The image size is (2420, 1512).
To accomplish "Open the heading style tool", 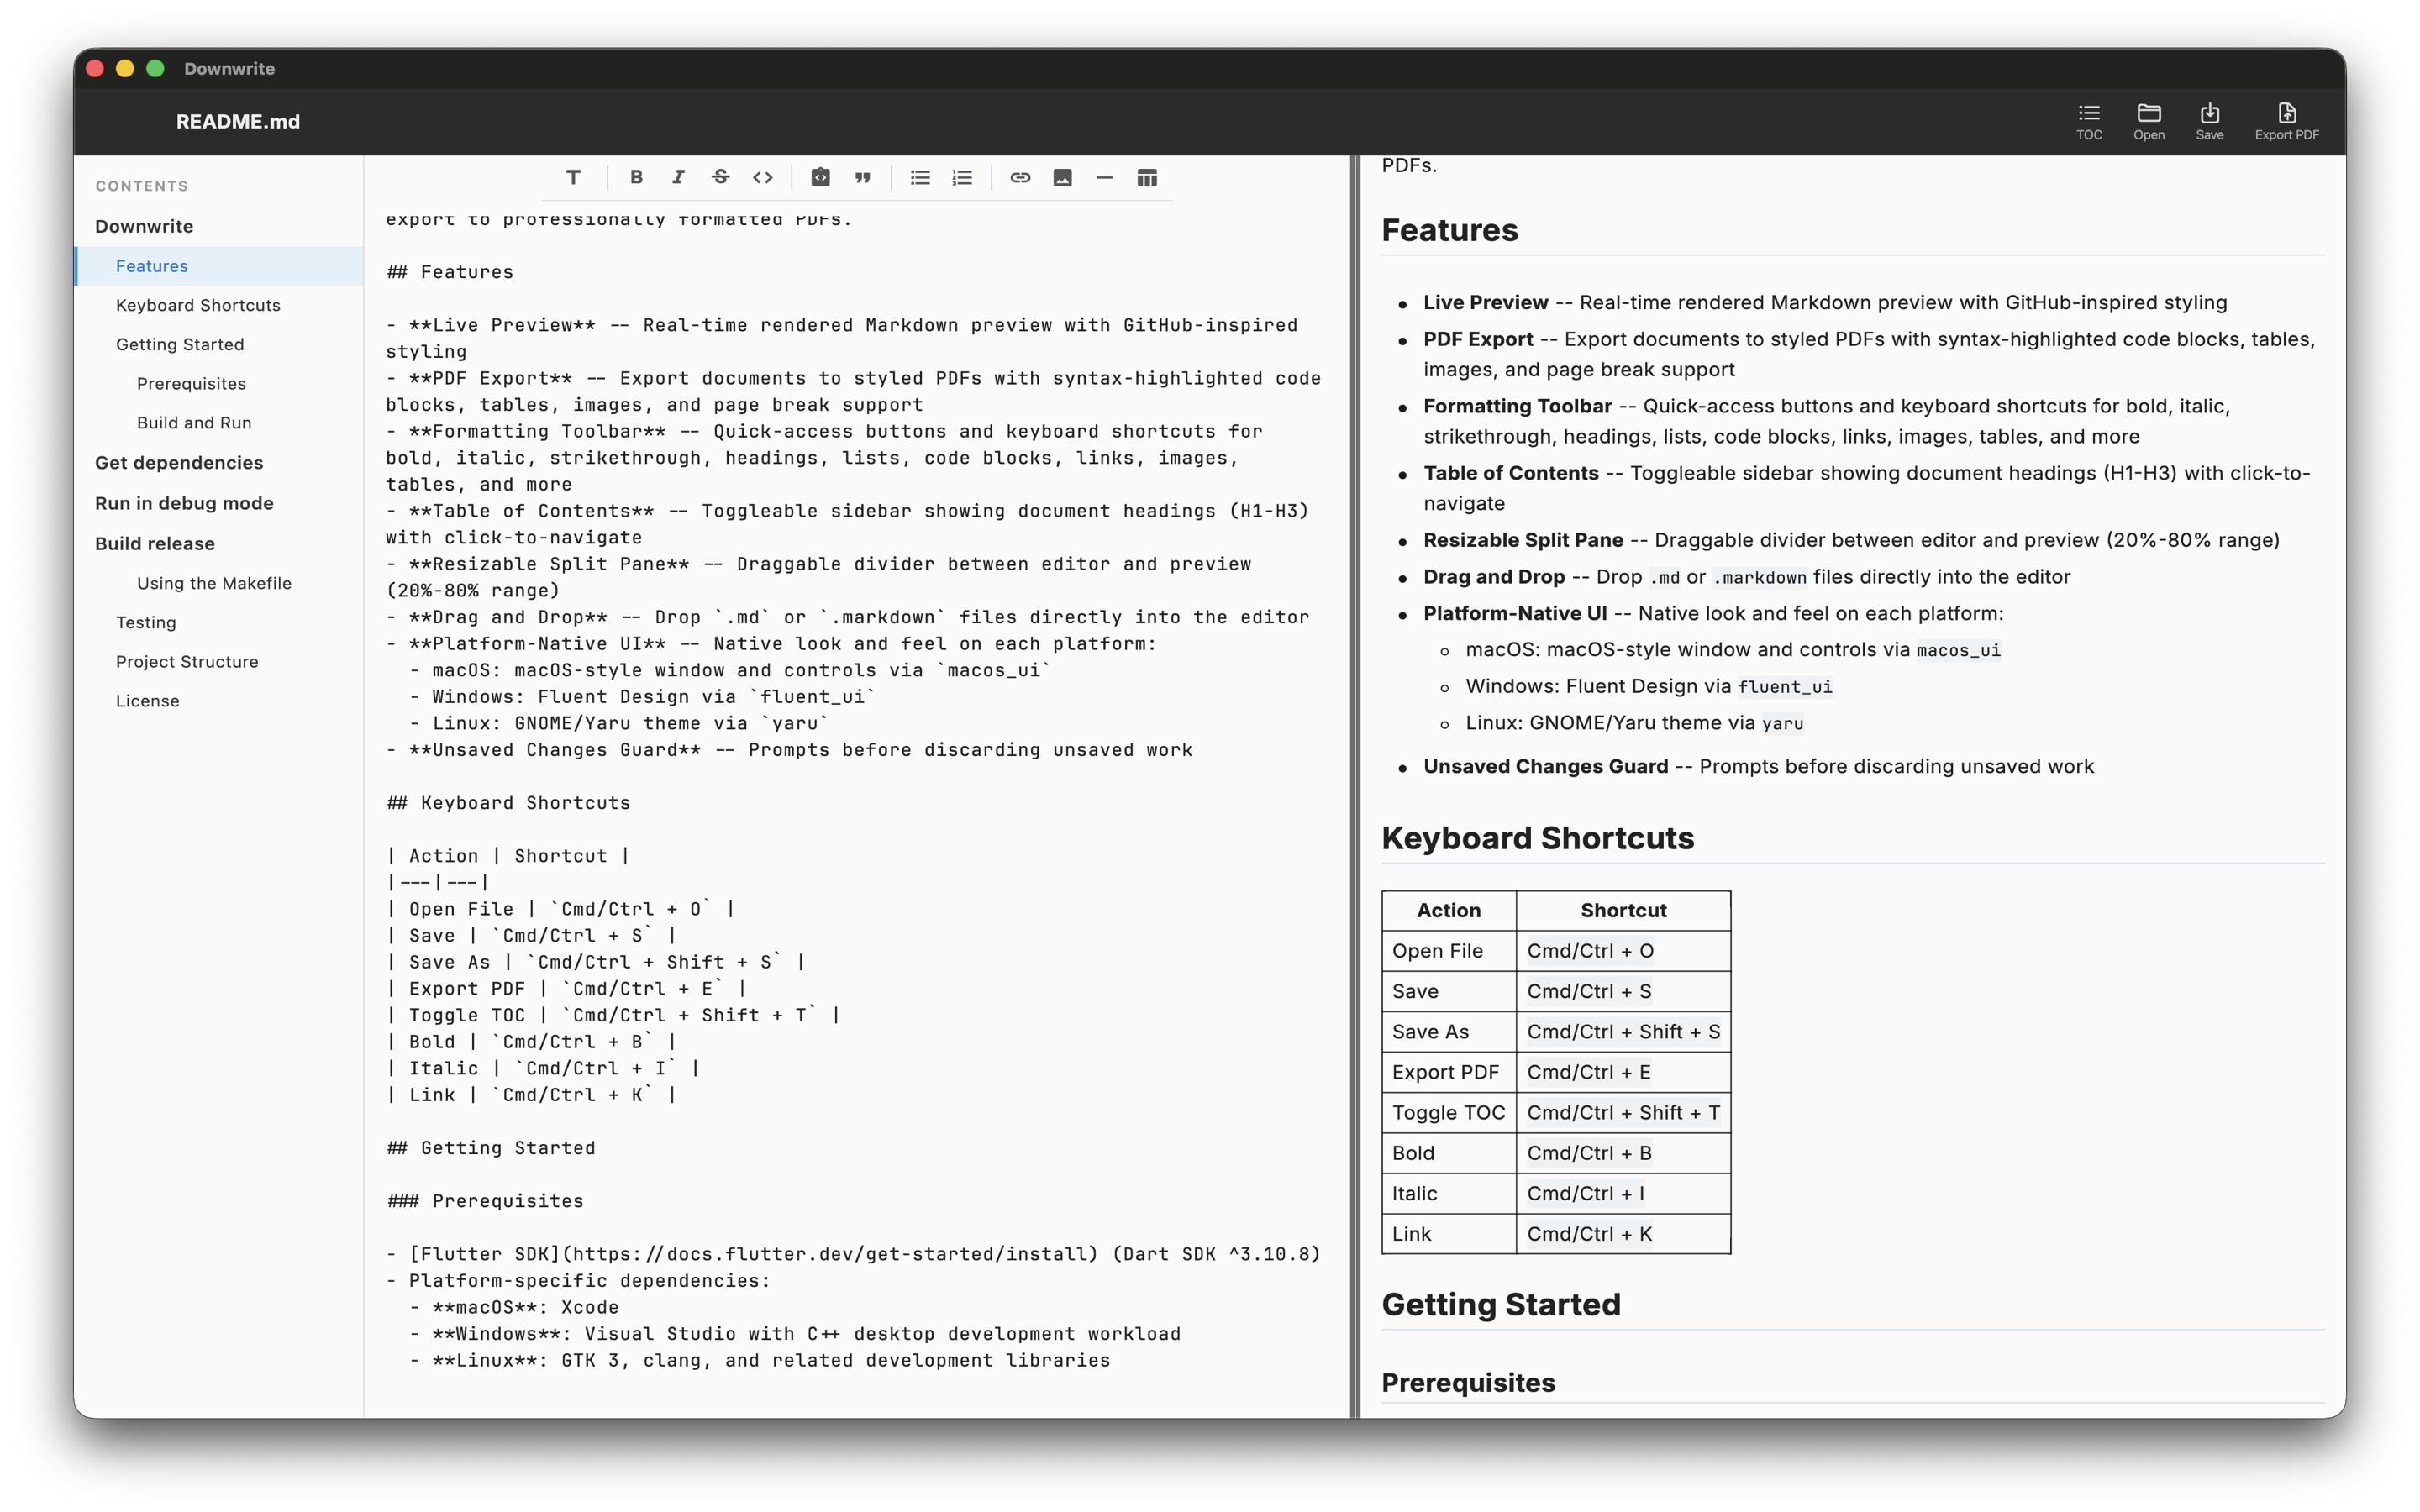I will tap(574, 177).
